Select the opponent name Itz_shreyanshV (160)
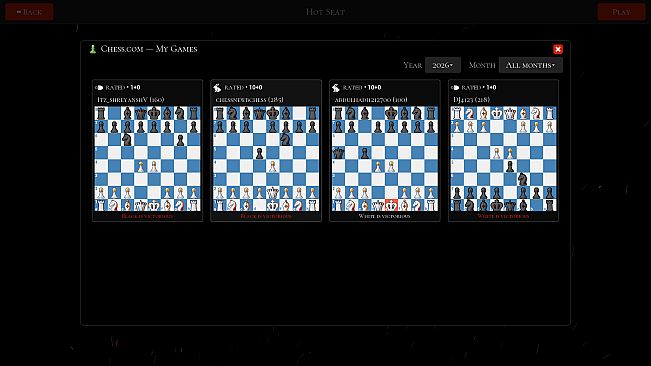 point(130,100)
